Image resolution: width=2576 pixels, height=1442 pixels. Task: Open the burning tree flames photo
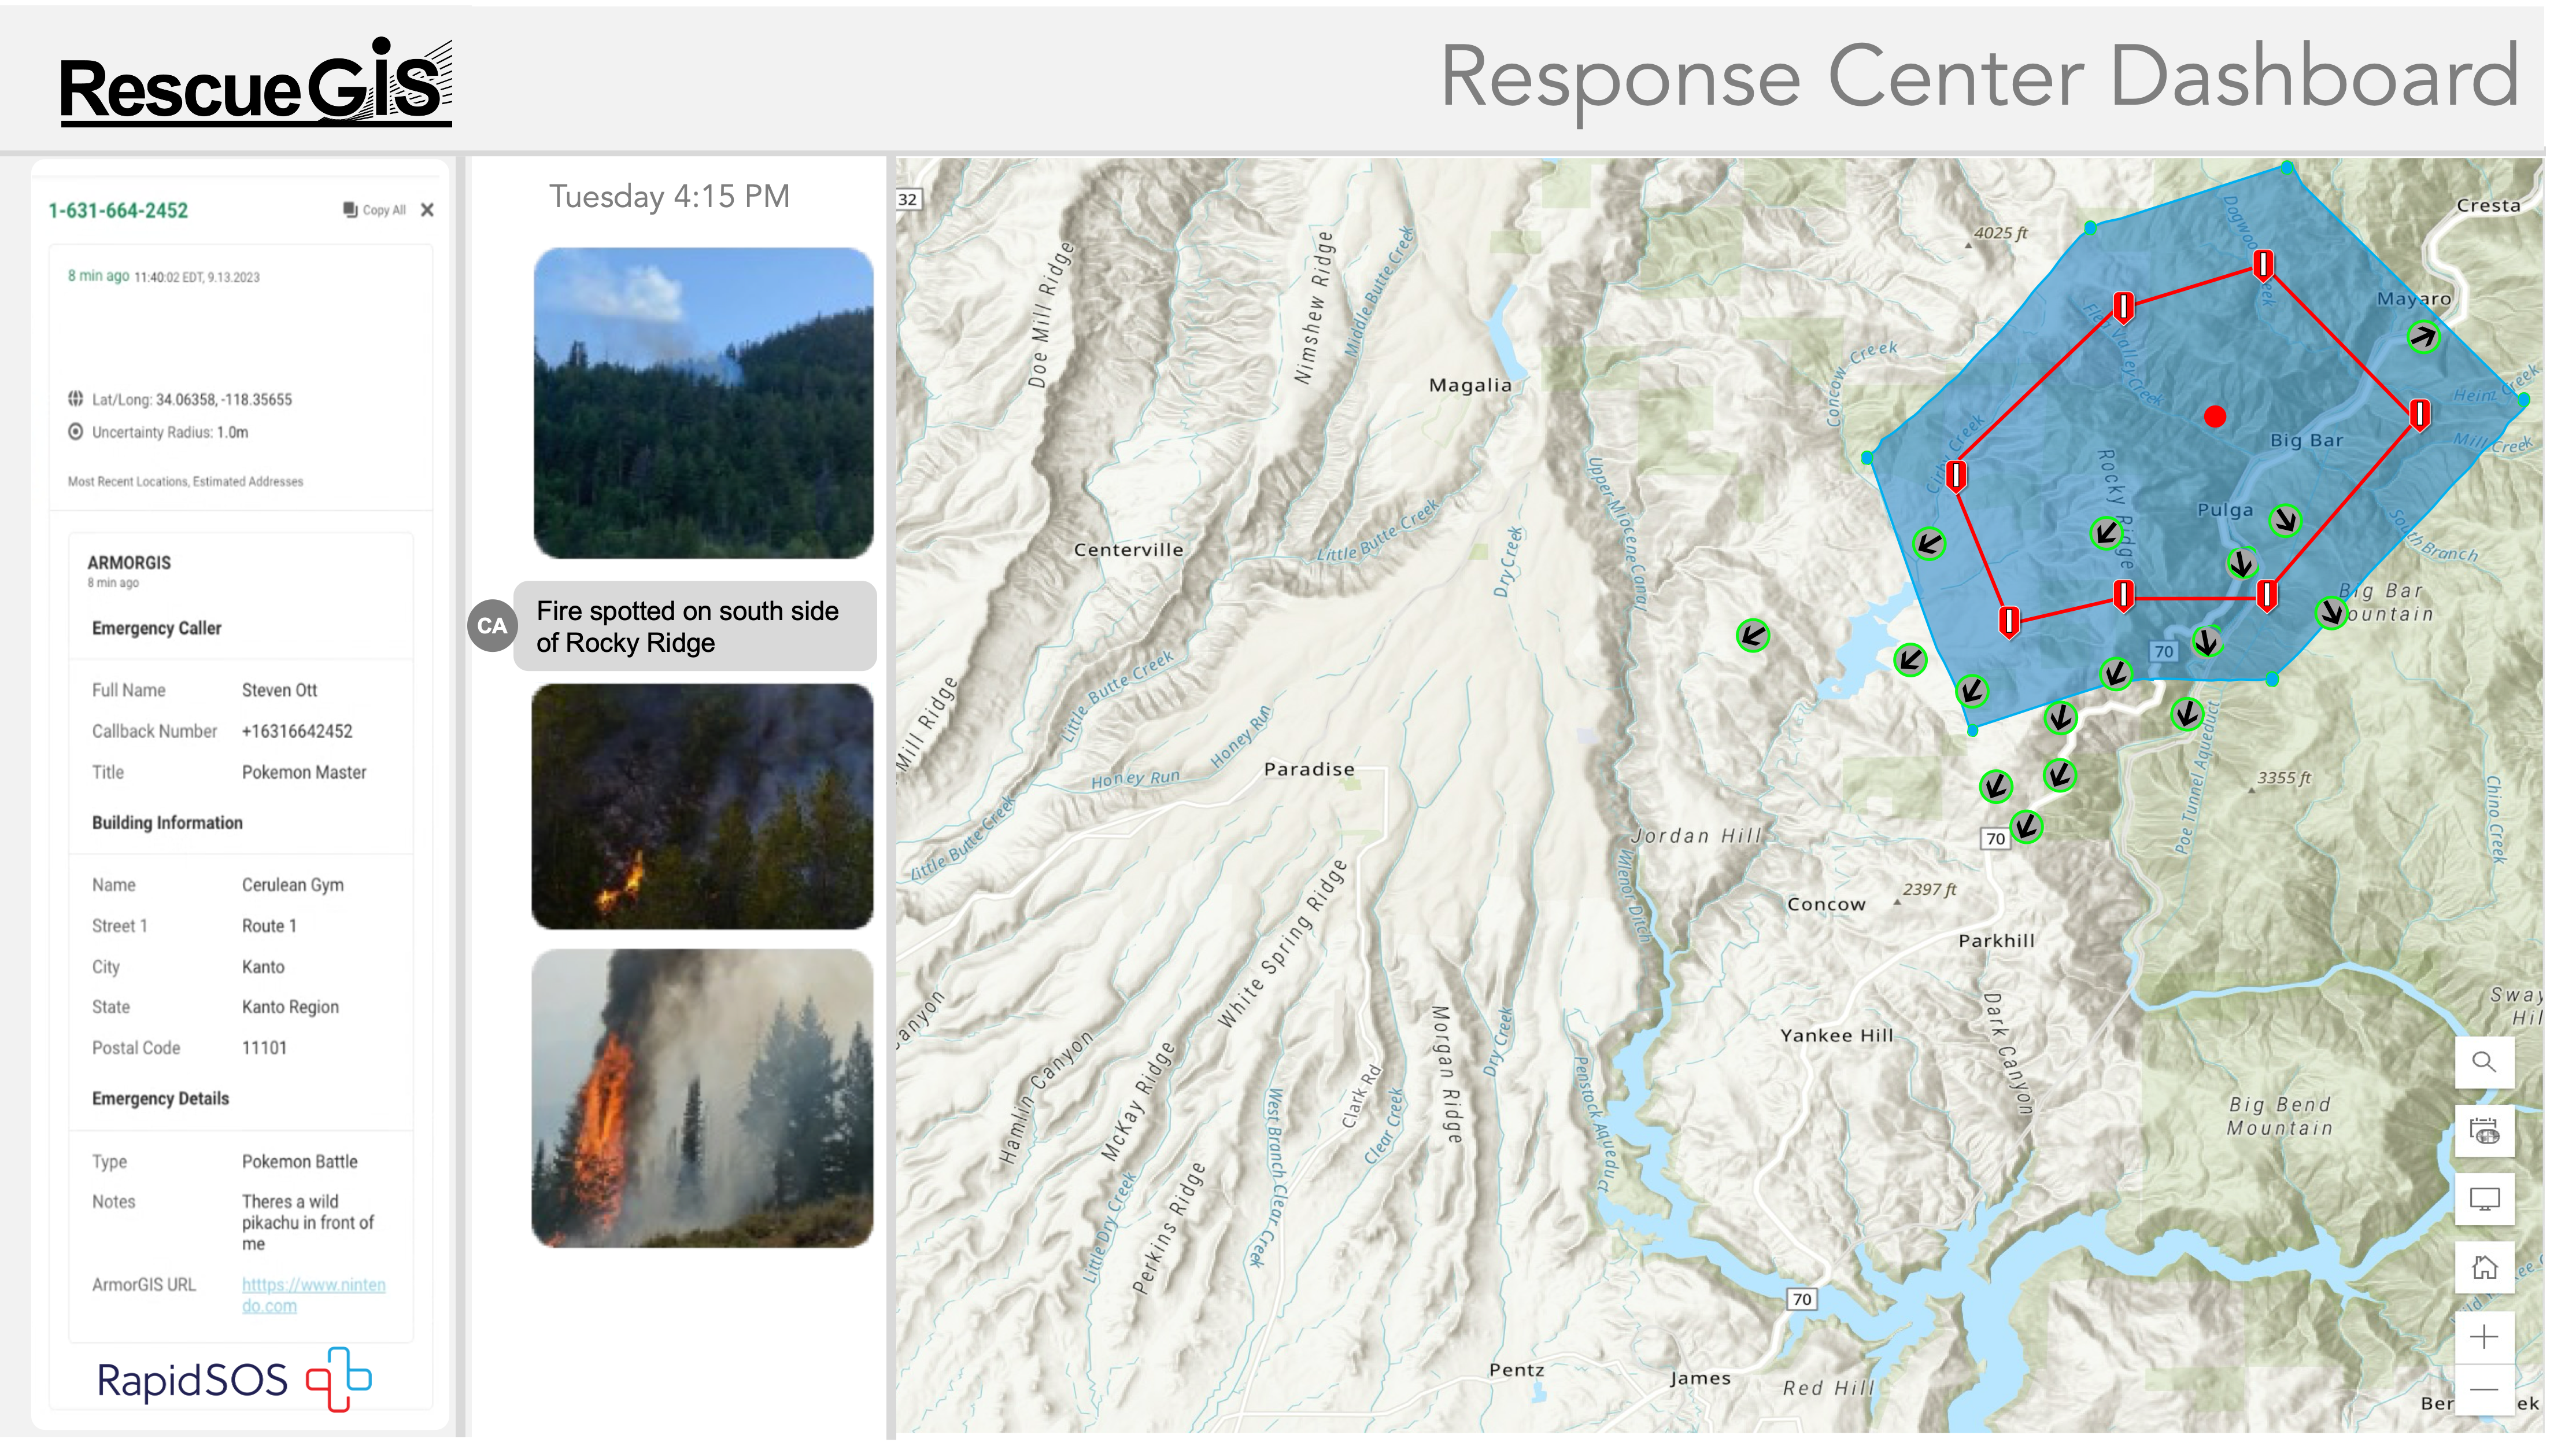pyautogui.click(x=702, y=1098)
